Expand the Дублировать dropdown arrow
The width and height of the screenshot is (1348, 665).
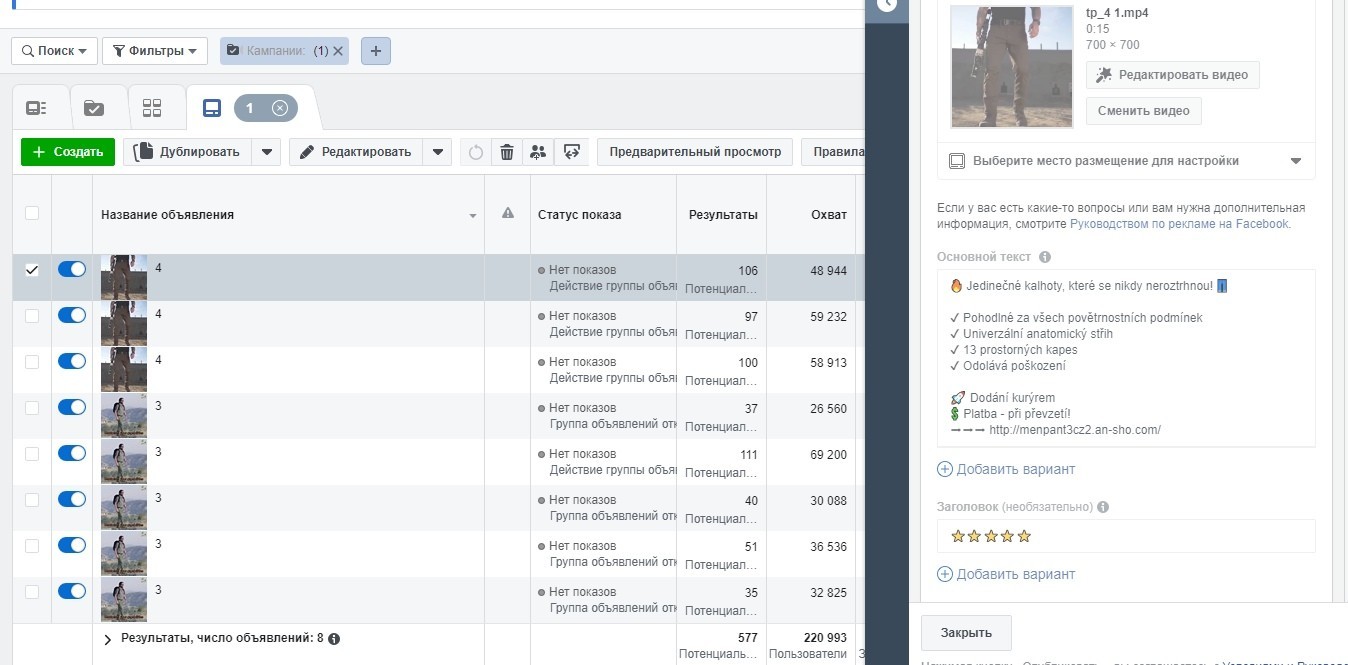point(266,152)
